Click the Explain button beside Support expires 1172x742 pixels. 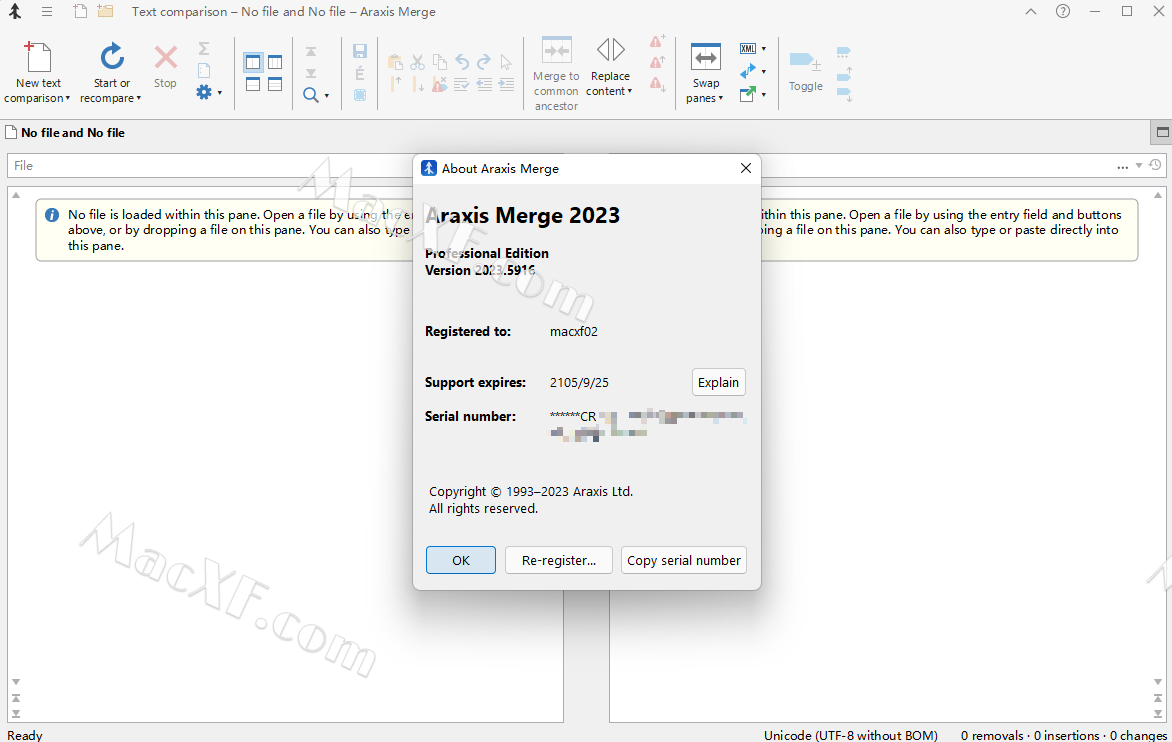718,383
